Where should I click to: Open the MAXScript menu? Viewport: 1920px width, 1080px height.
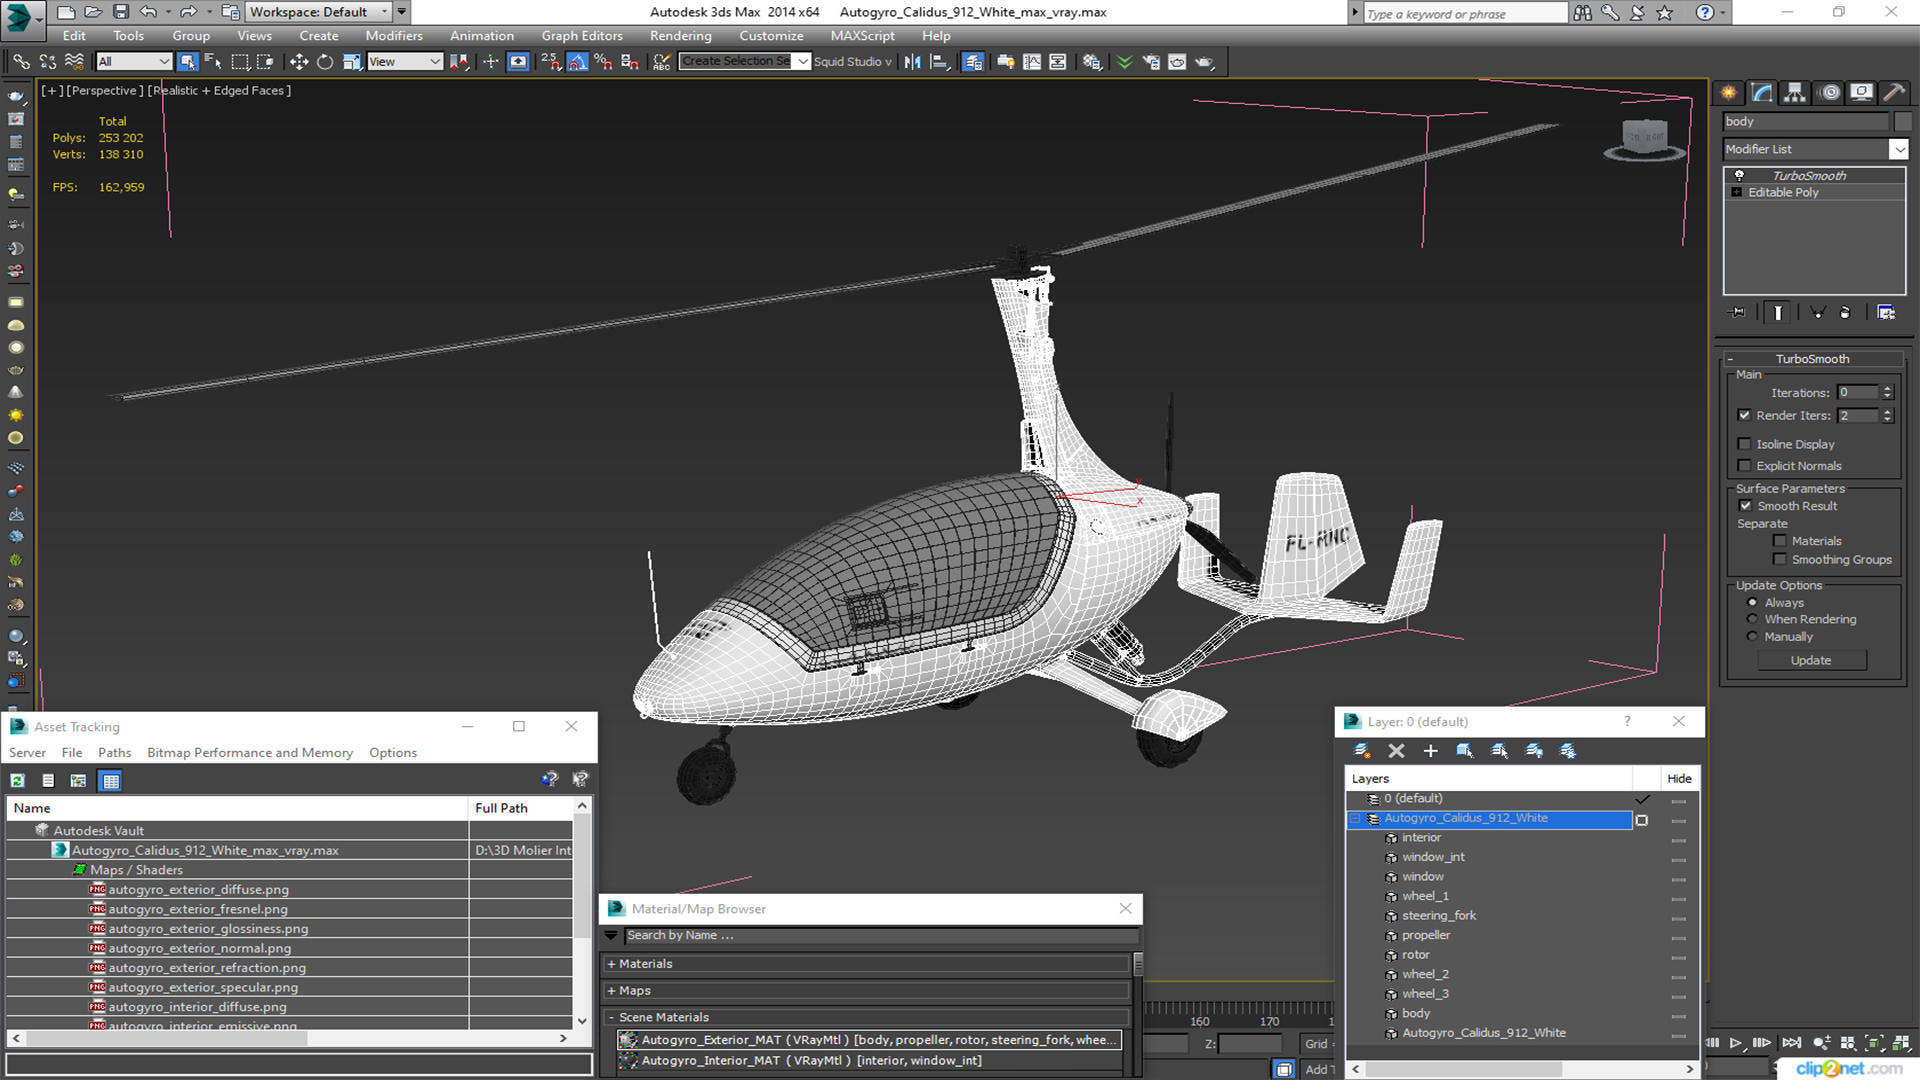point(863,36)
